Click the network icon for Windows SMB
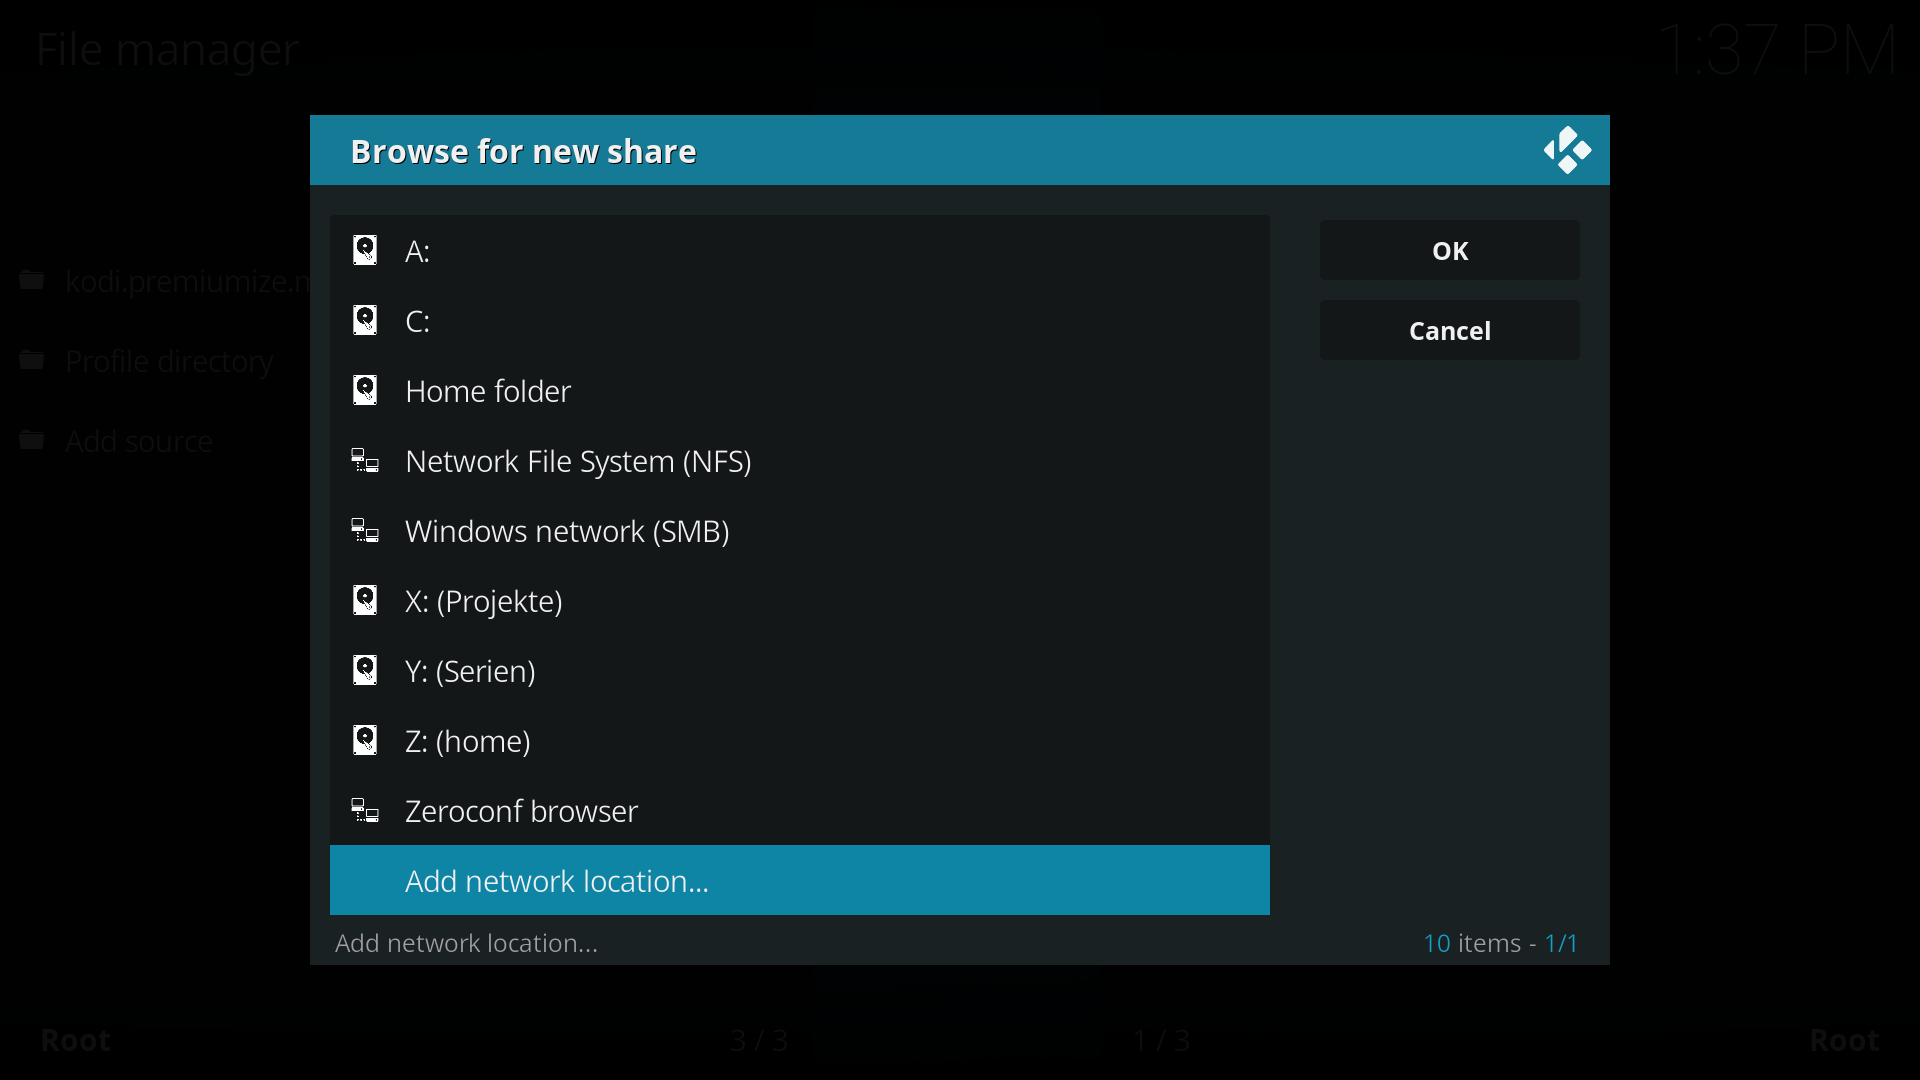 click(365, 531)
